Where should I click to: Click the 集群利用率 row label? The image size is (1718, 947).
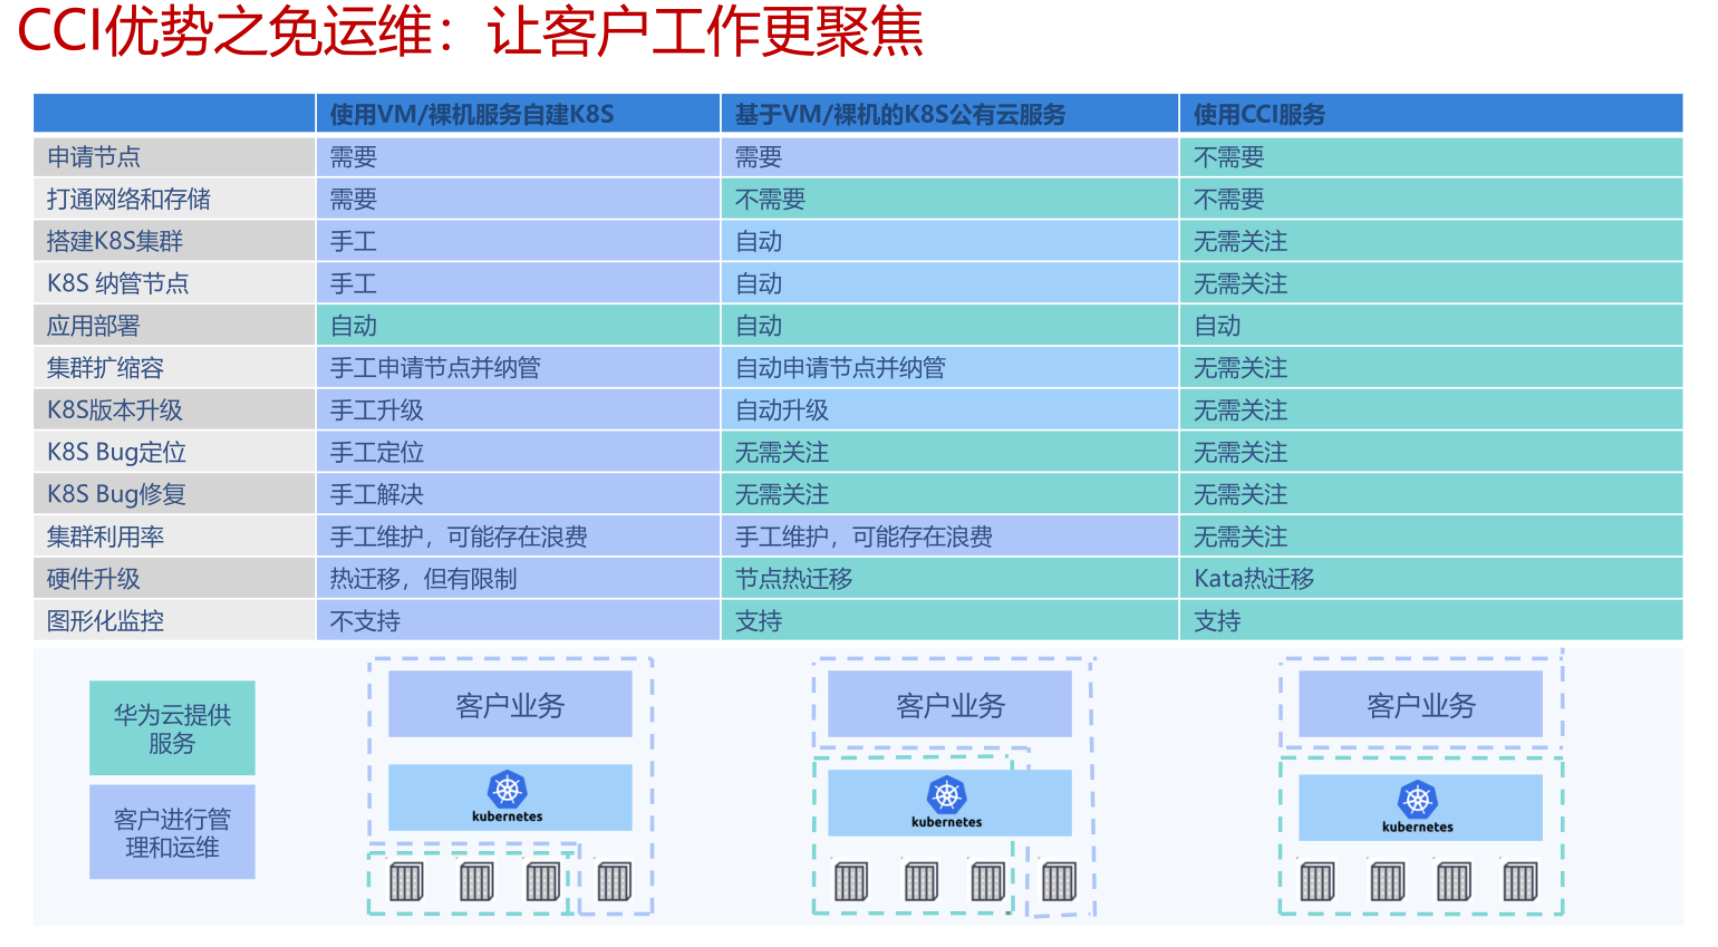tap(174, 537)
